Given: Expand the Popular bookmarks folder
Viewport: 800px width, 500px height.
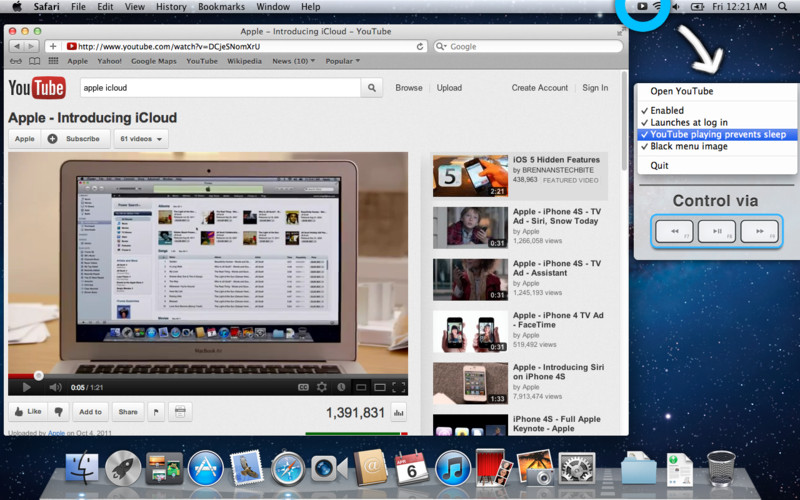Looking at the screenshot, I should 342,61.
